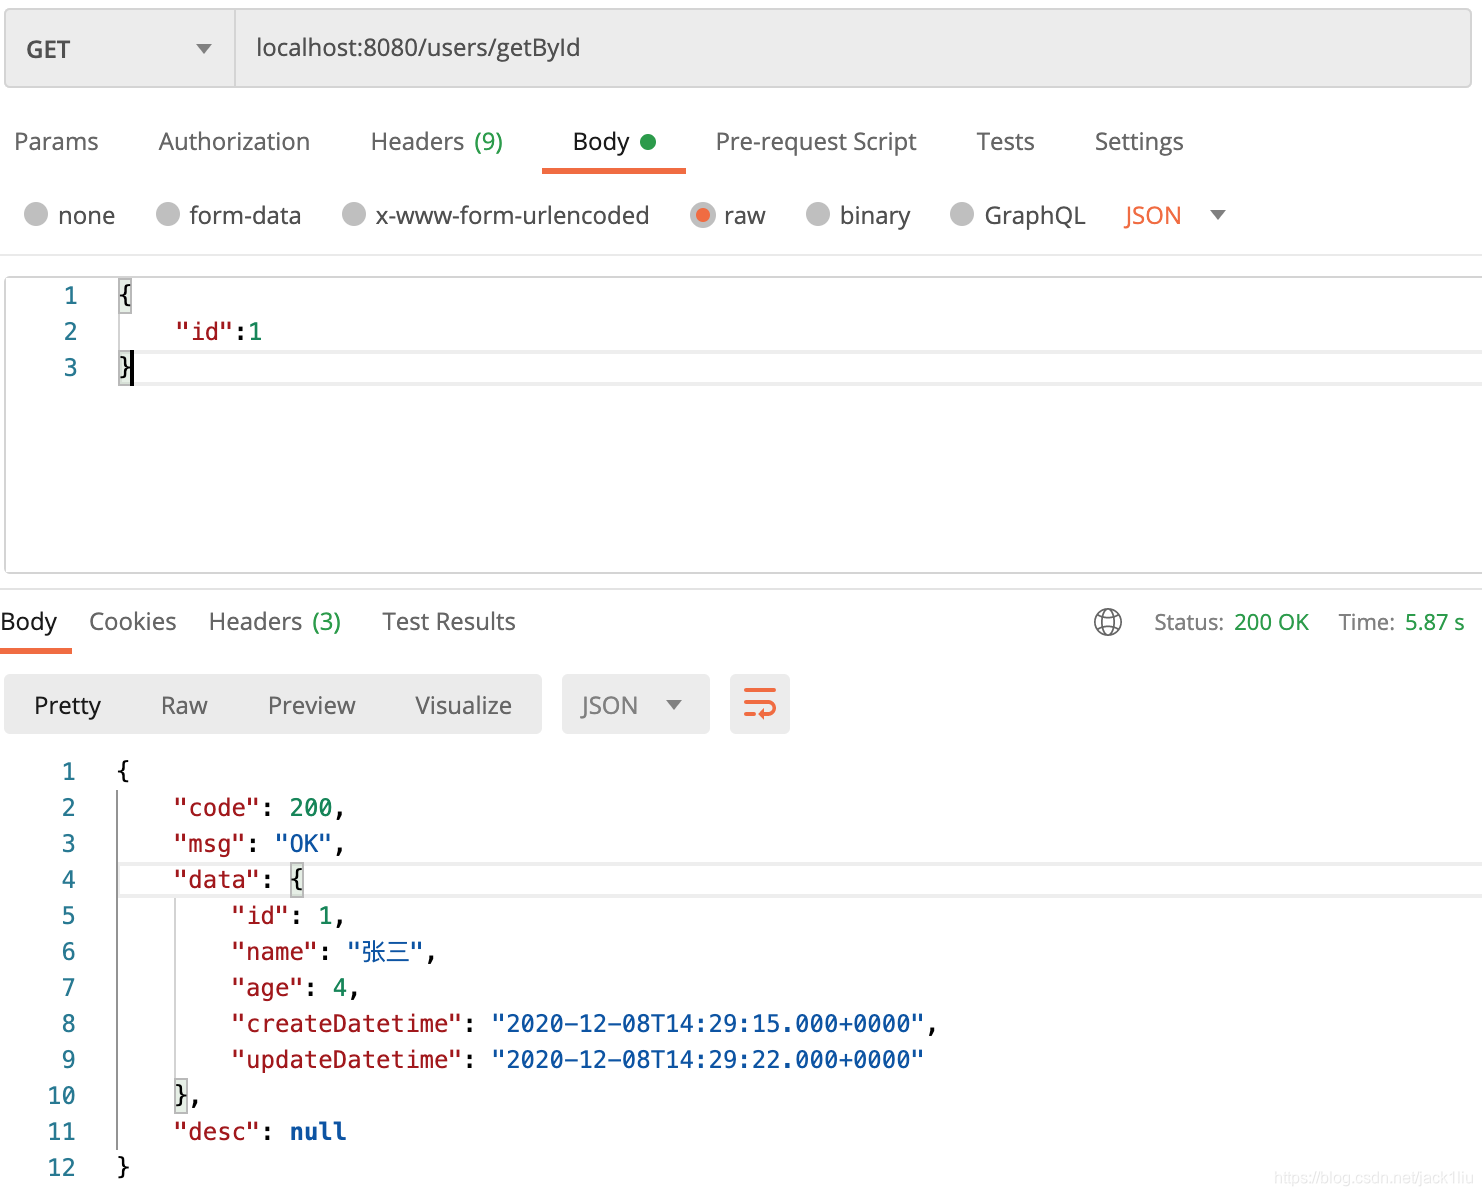Click the closing brace in request body line 3
Viewport: 1482px width, 1196px height.
click(x=124, y=367)
